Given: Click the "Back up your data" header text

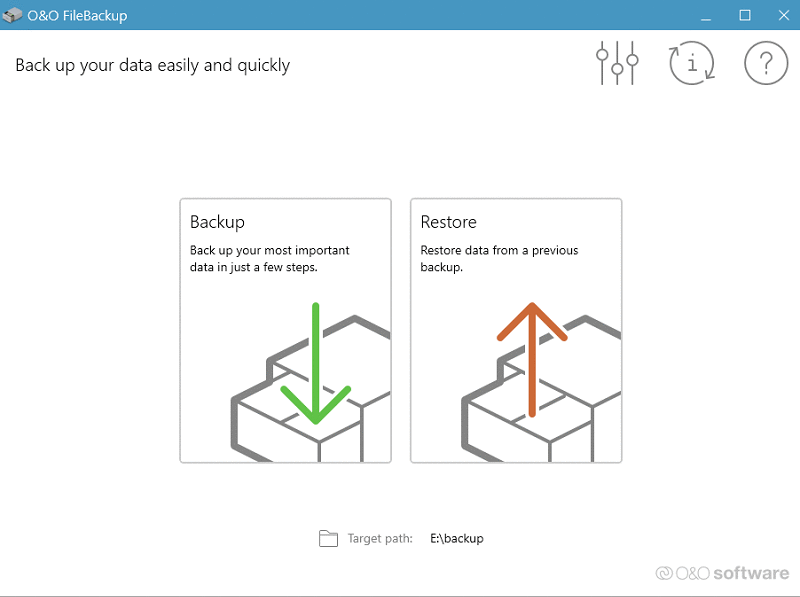Looking at the screenshot, I should pyautogui.click(x=152, y=66).
